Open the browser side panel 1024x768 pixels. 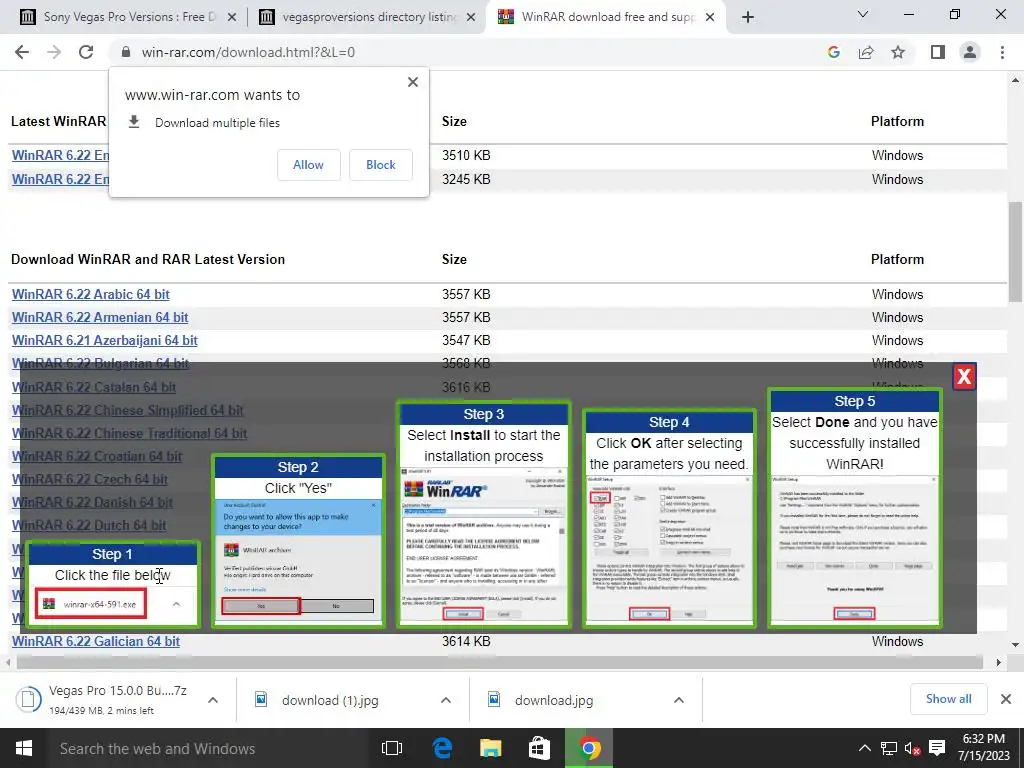click(938, 52)
